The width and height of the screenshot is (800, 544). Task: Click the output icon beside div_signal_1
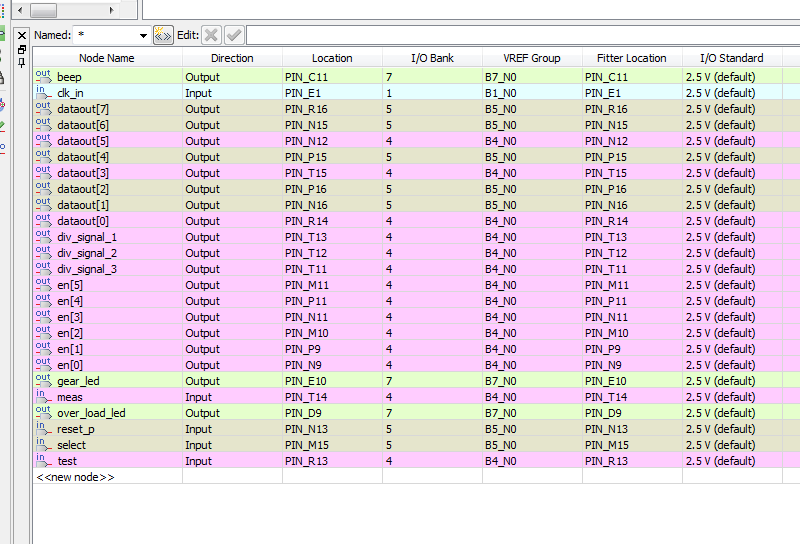tap(43, 237)
